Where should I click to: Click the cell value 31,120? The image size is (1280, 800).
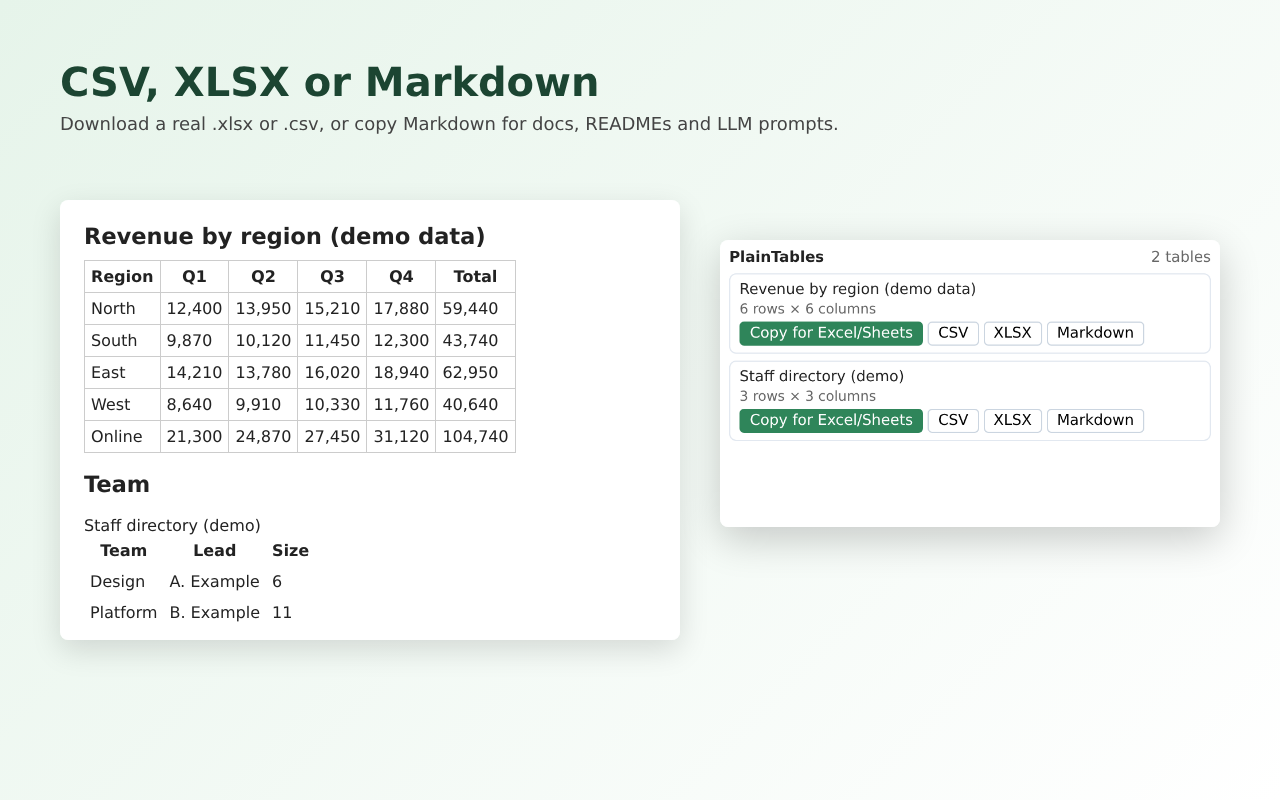pos(401,437)
